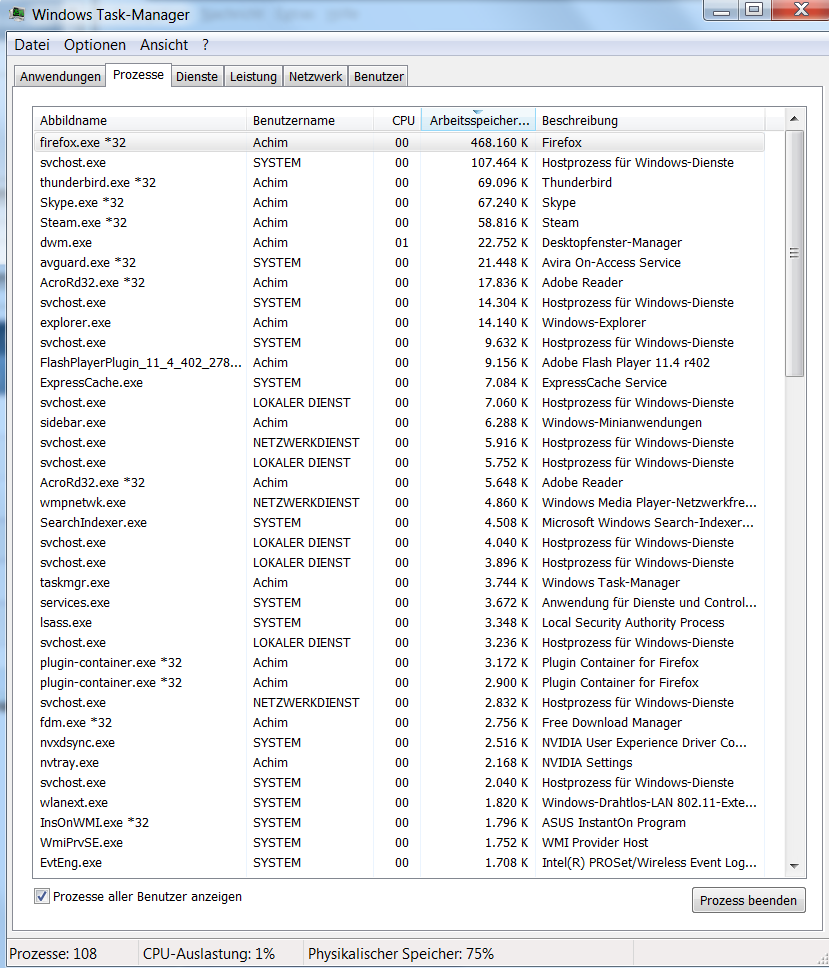Click 'NVIDIA Settings' description

(587, 762)
